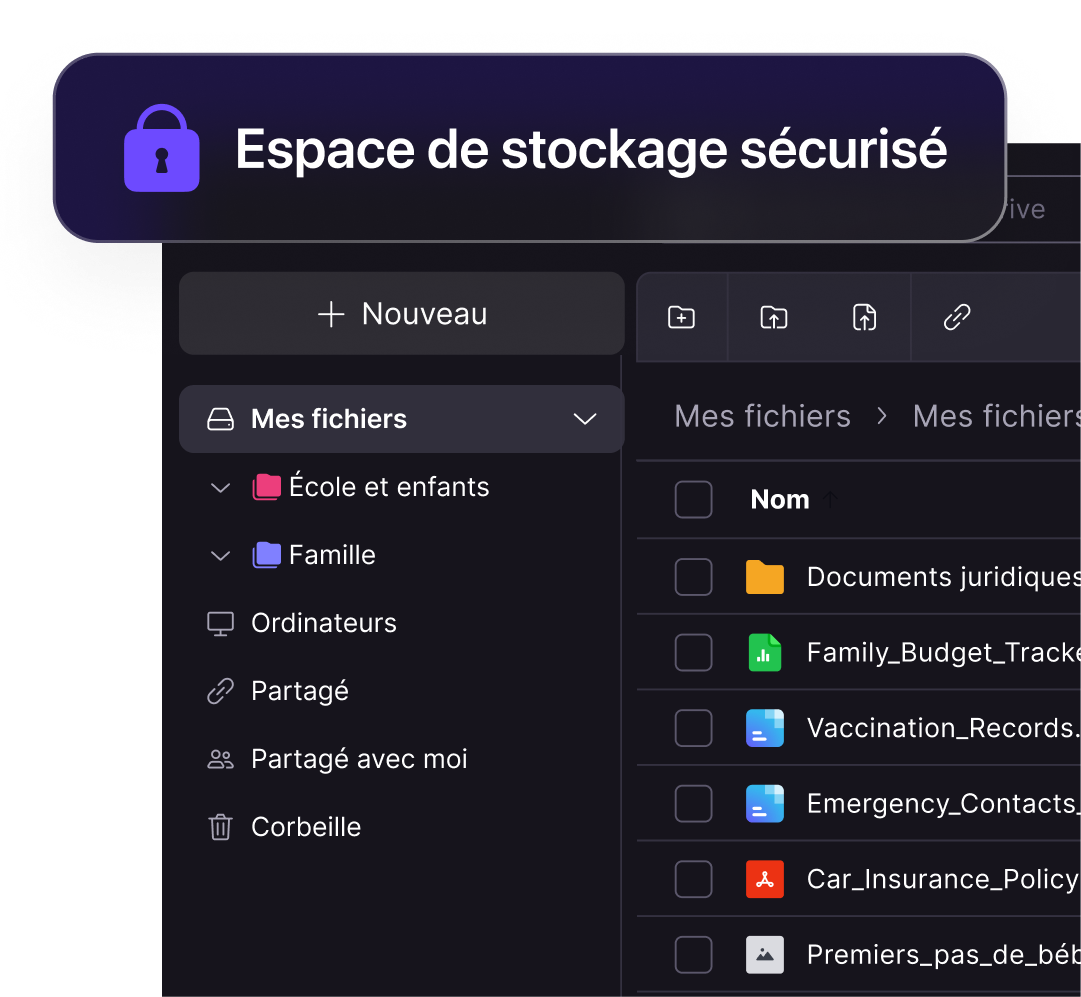1081x997 pixels.
Task: Sort files by the Nom column
Action: coord(780,500)
